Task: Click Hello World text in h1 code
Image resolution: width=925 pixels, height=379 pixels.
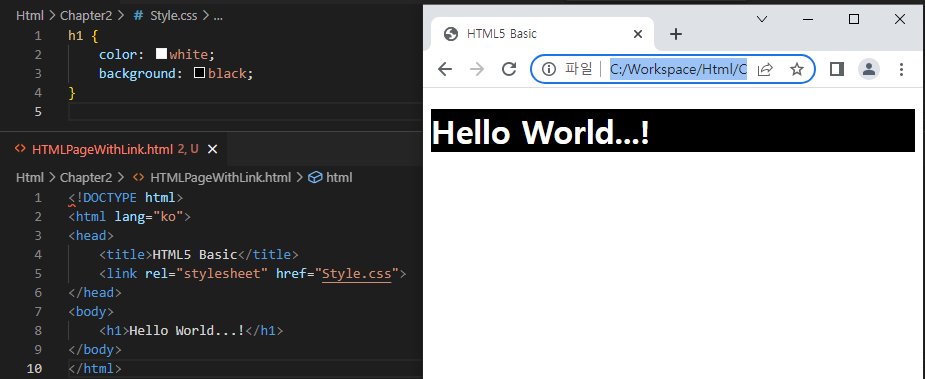Action: tap(187, 331)
